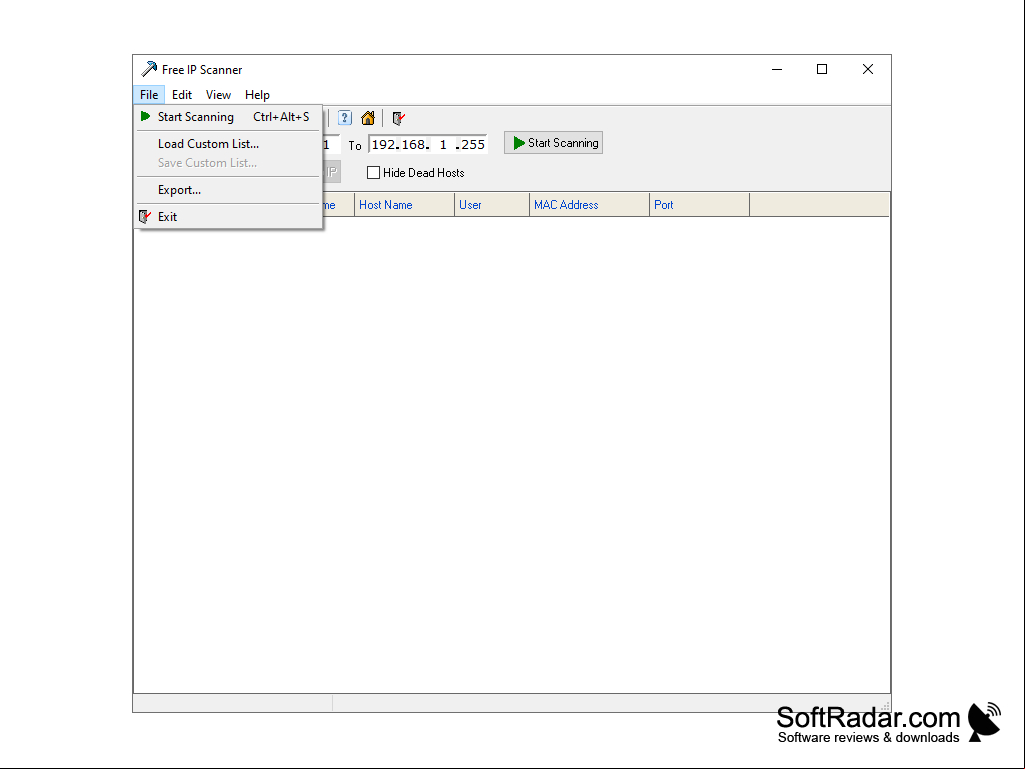Screen dimensions: 1025x769
Task: Sort by the User column header
Action: pyautogui.click(x=492, y=205)
